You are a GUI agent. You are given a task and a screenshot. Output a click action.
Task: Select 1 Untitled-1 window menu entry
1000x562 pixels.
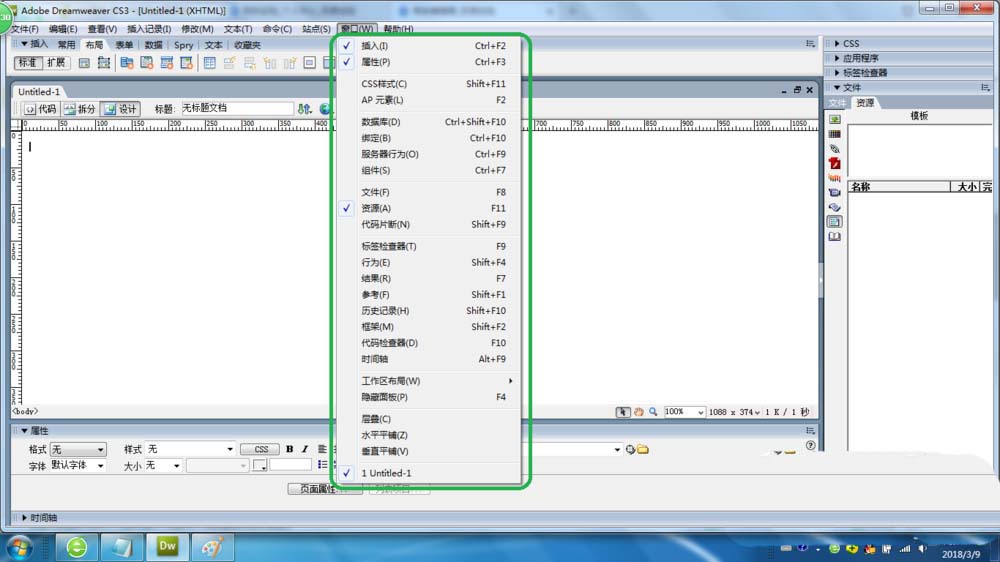(429, 473)
